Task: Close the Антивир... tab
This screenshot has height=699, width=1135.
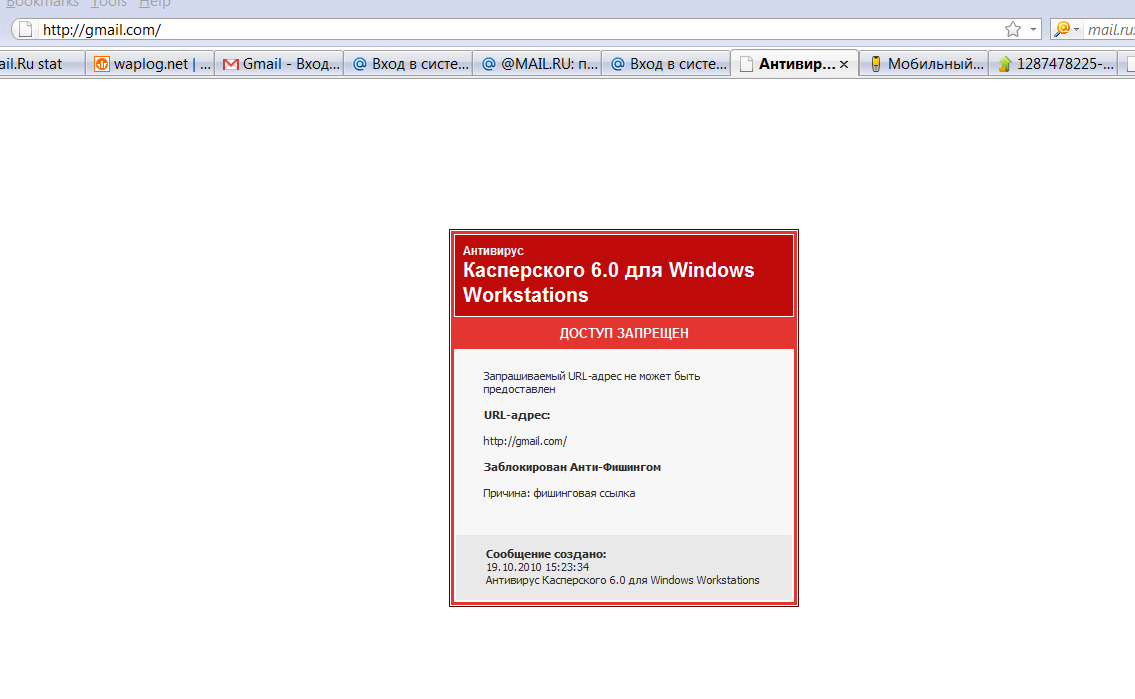Action: point(844,64)
